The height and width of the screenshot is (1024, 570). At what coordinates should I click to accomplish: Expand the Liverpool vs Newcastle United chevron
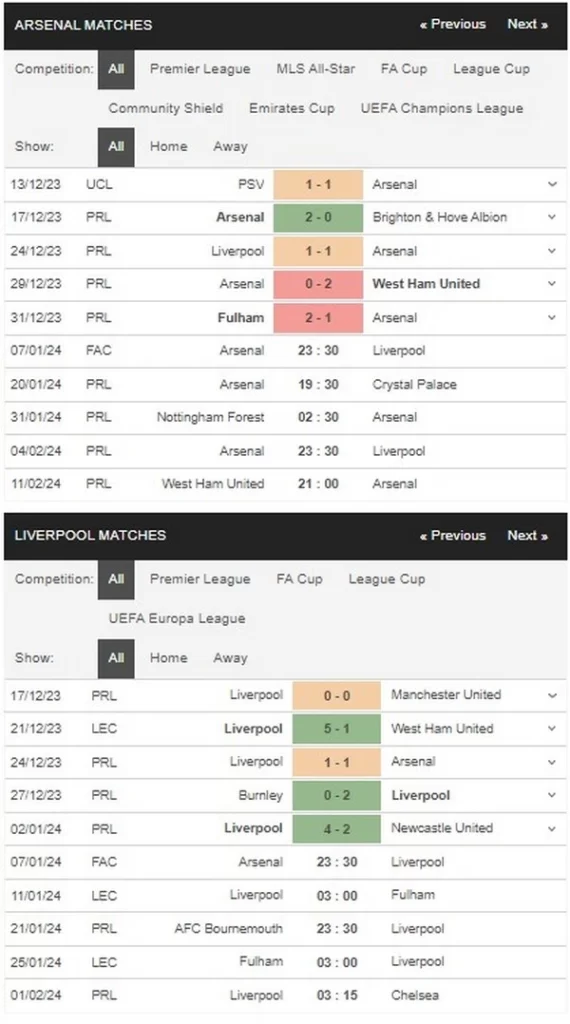tap(552, 829)
